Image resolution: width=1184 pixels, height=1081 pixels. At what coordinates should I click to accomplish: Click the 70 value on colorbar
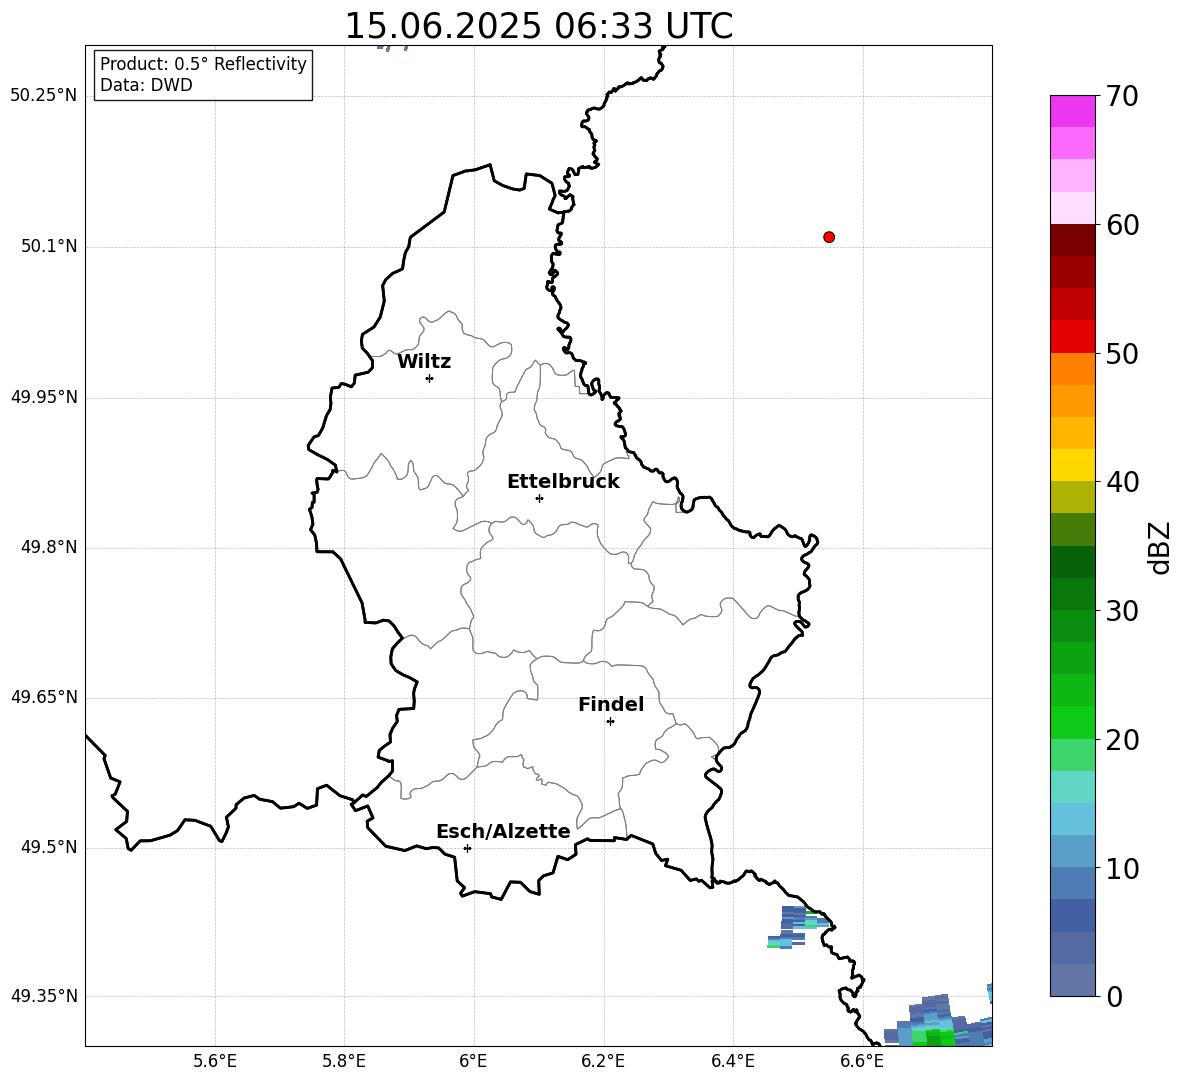pyautogui.click(x=1122, y=96)
